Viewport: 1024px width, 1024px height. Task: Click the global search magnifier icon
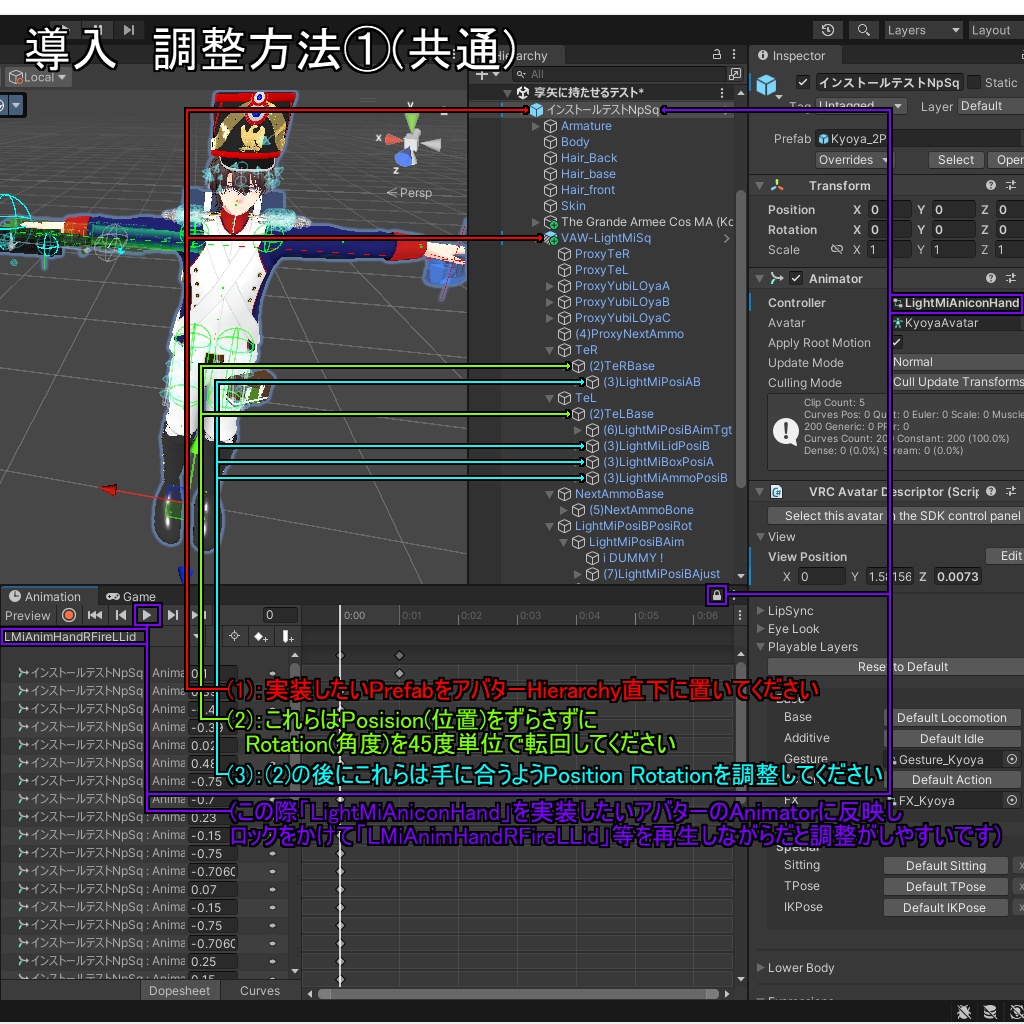(863, 30)
